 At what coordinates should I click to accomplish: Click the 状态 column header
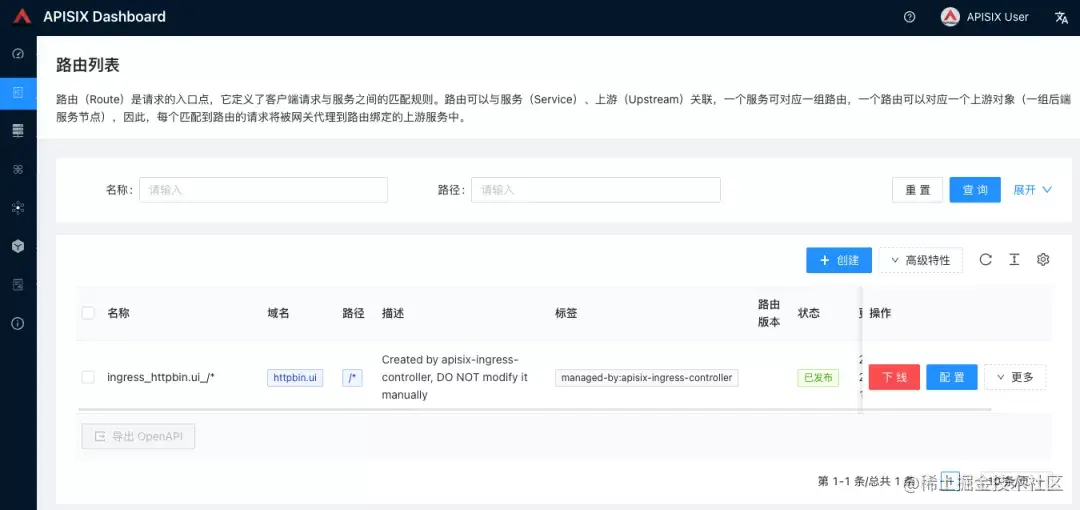click(x=809, y=313)
